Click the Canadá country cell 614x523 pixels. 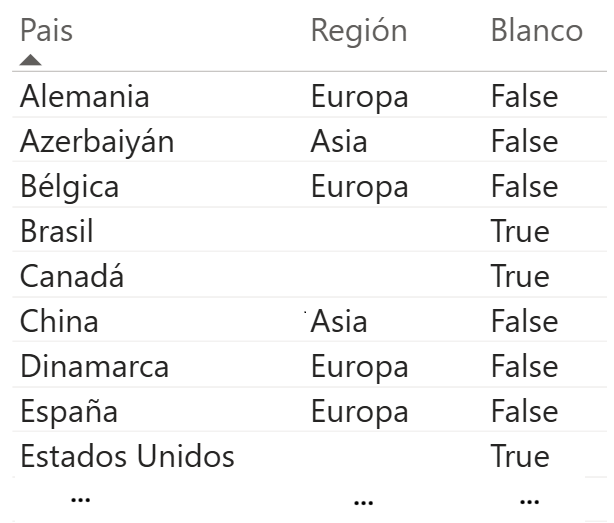click(72, 277)
